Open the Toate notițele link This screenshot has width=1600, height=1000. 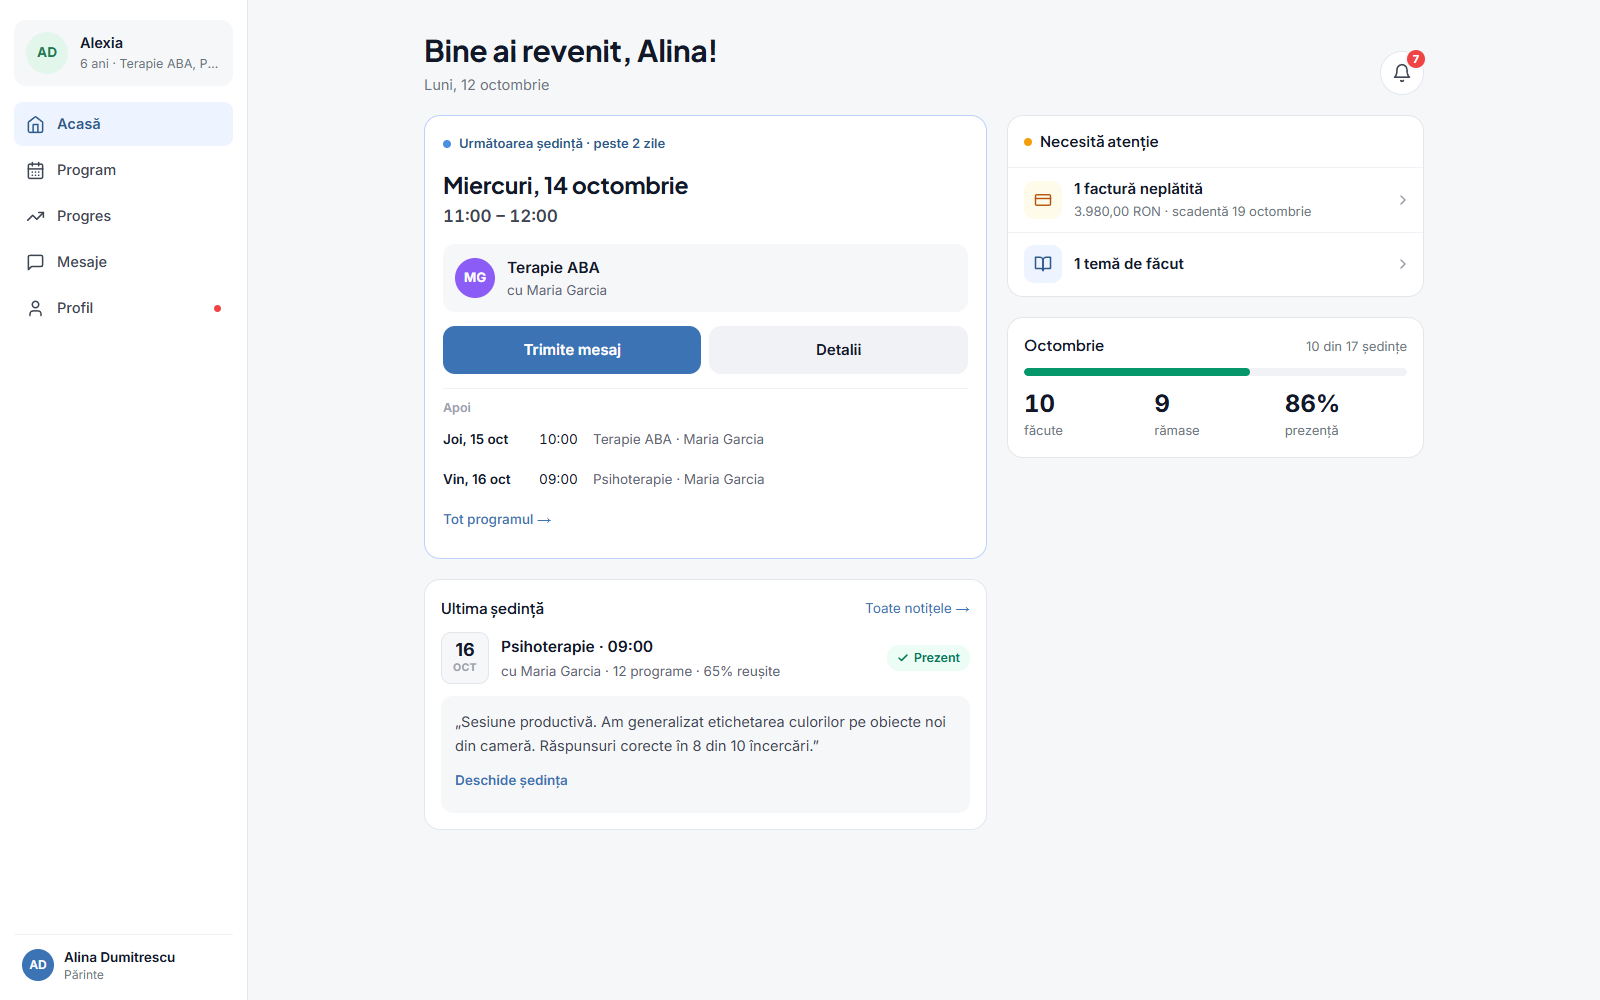pos(917,608)
